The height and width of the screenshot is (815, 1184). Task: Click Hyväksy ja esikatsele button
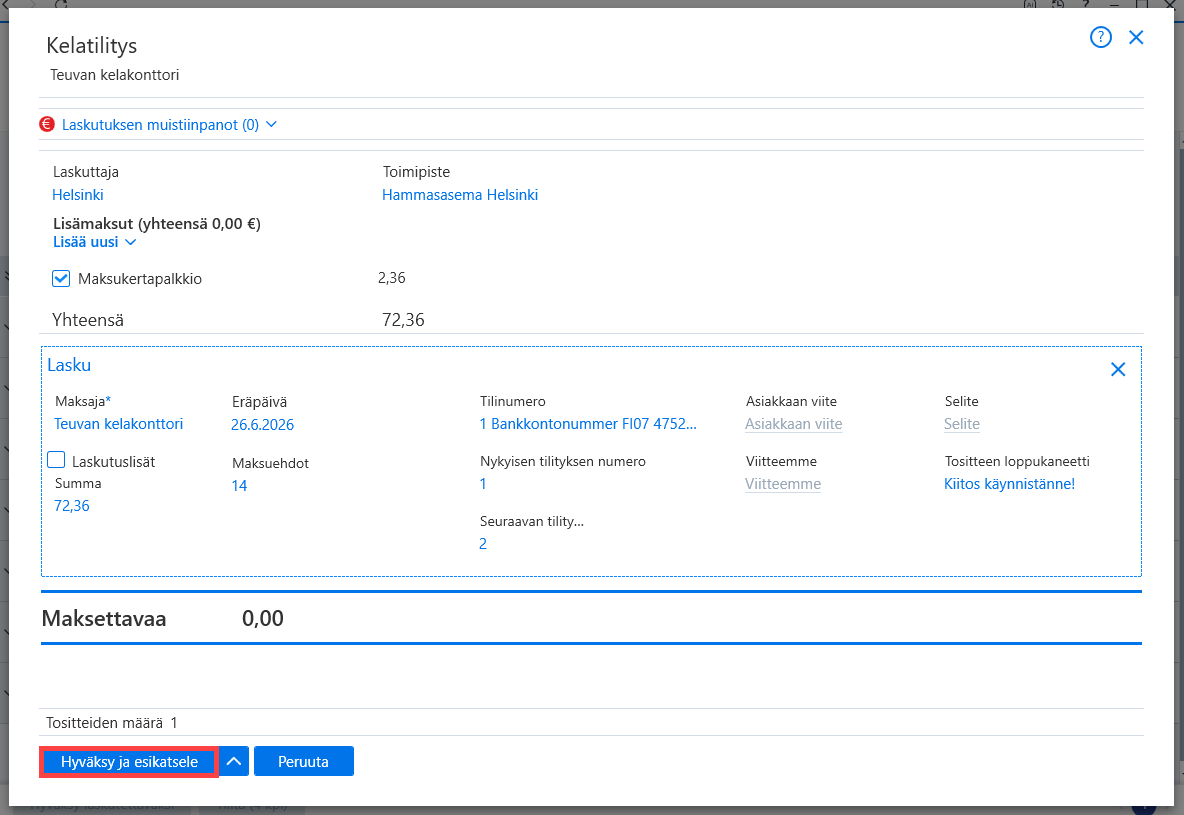pos(129,761)
